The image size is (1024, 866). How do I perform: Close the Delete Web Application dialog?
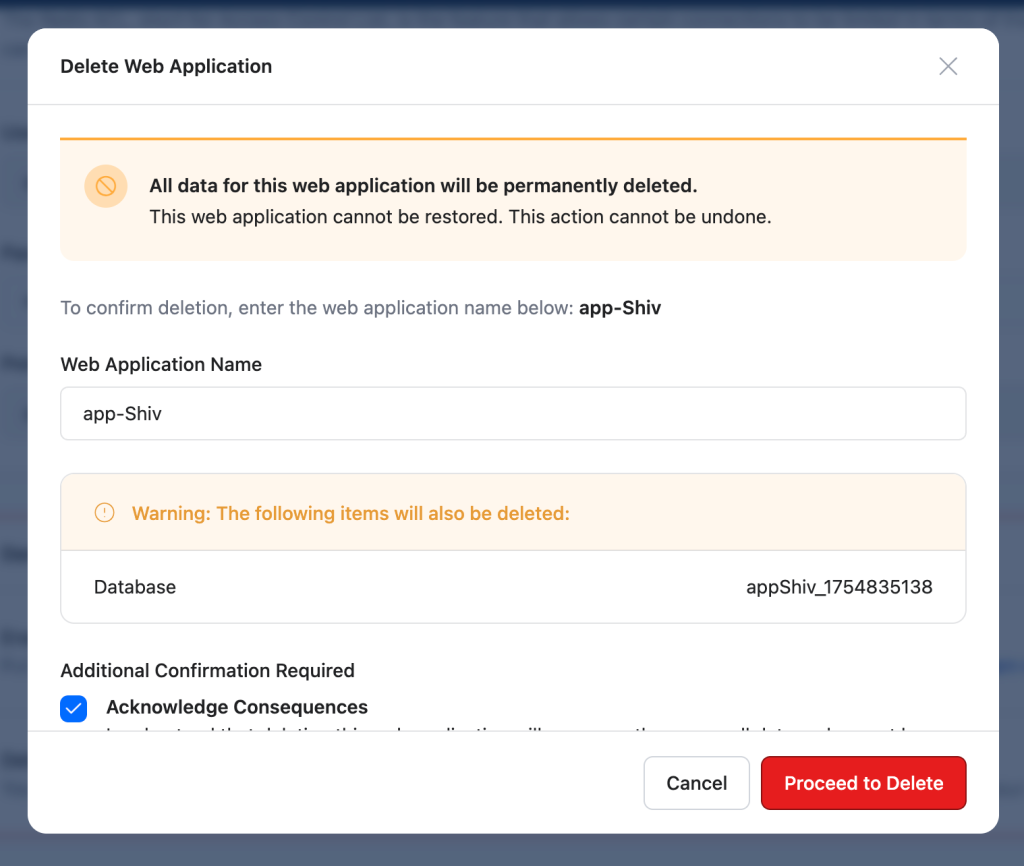tap(948, 66)
